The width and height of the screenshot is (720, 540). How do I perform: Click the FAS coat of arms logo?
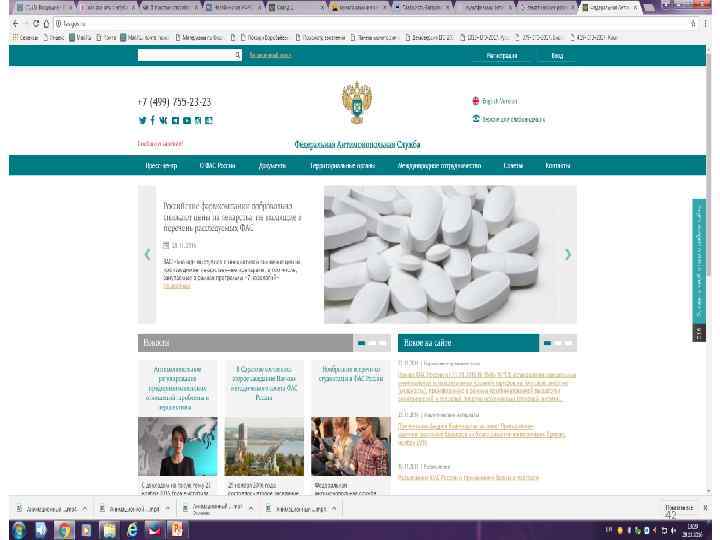pos(357,102)
